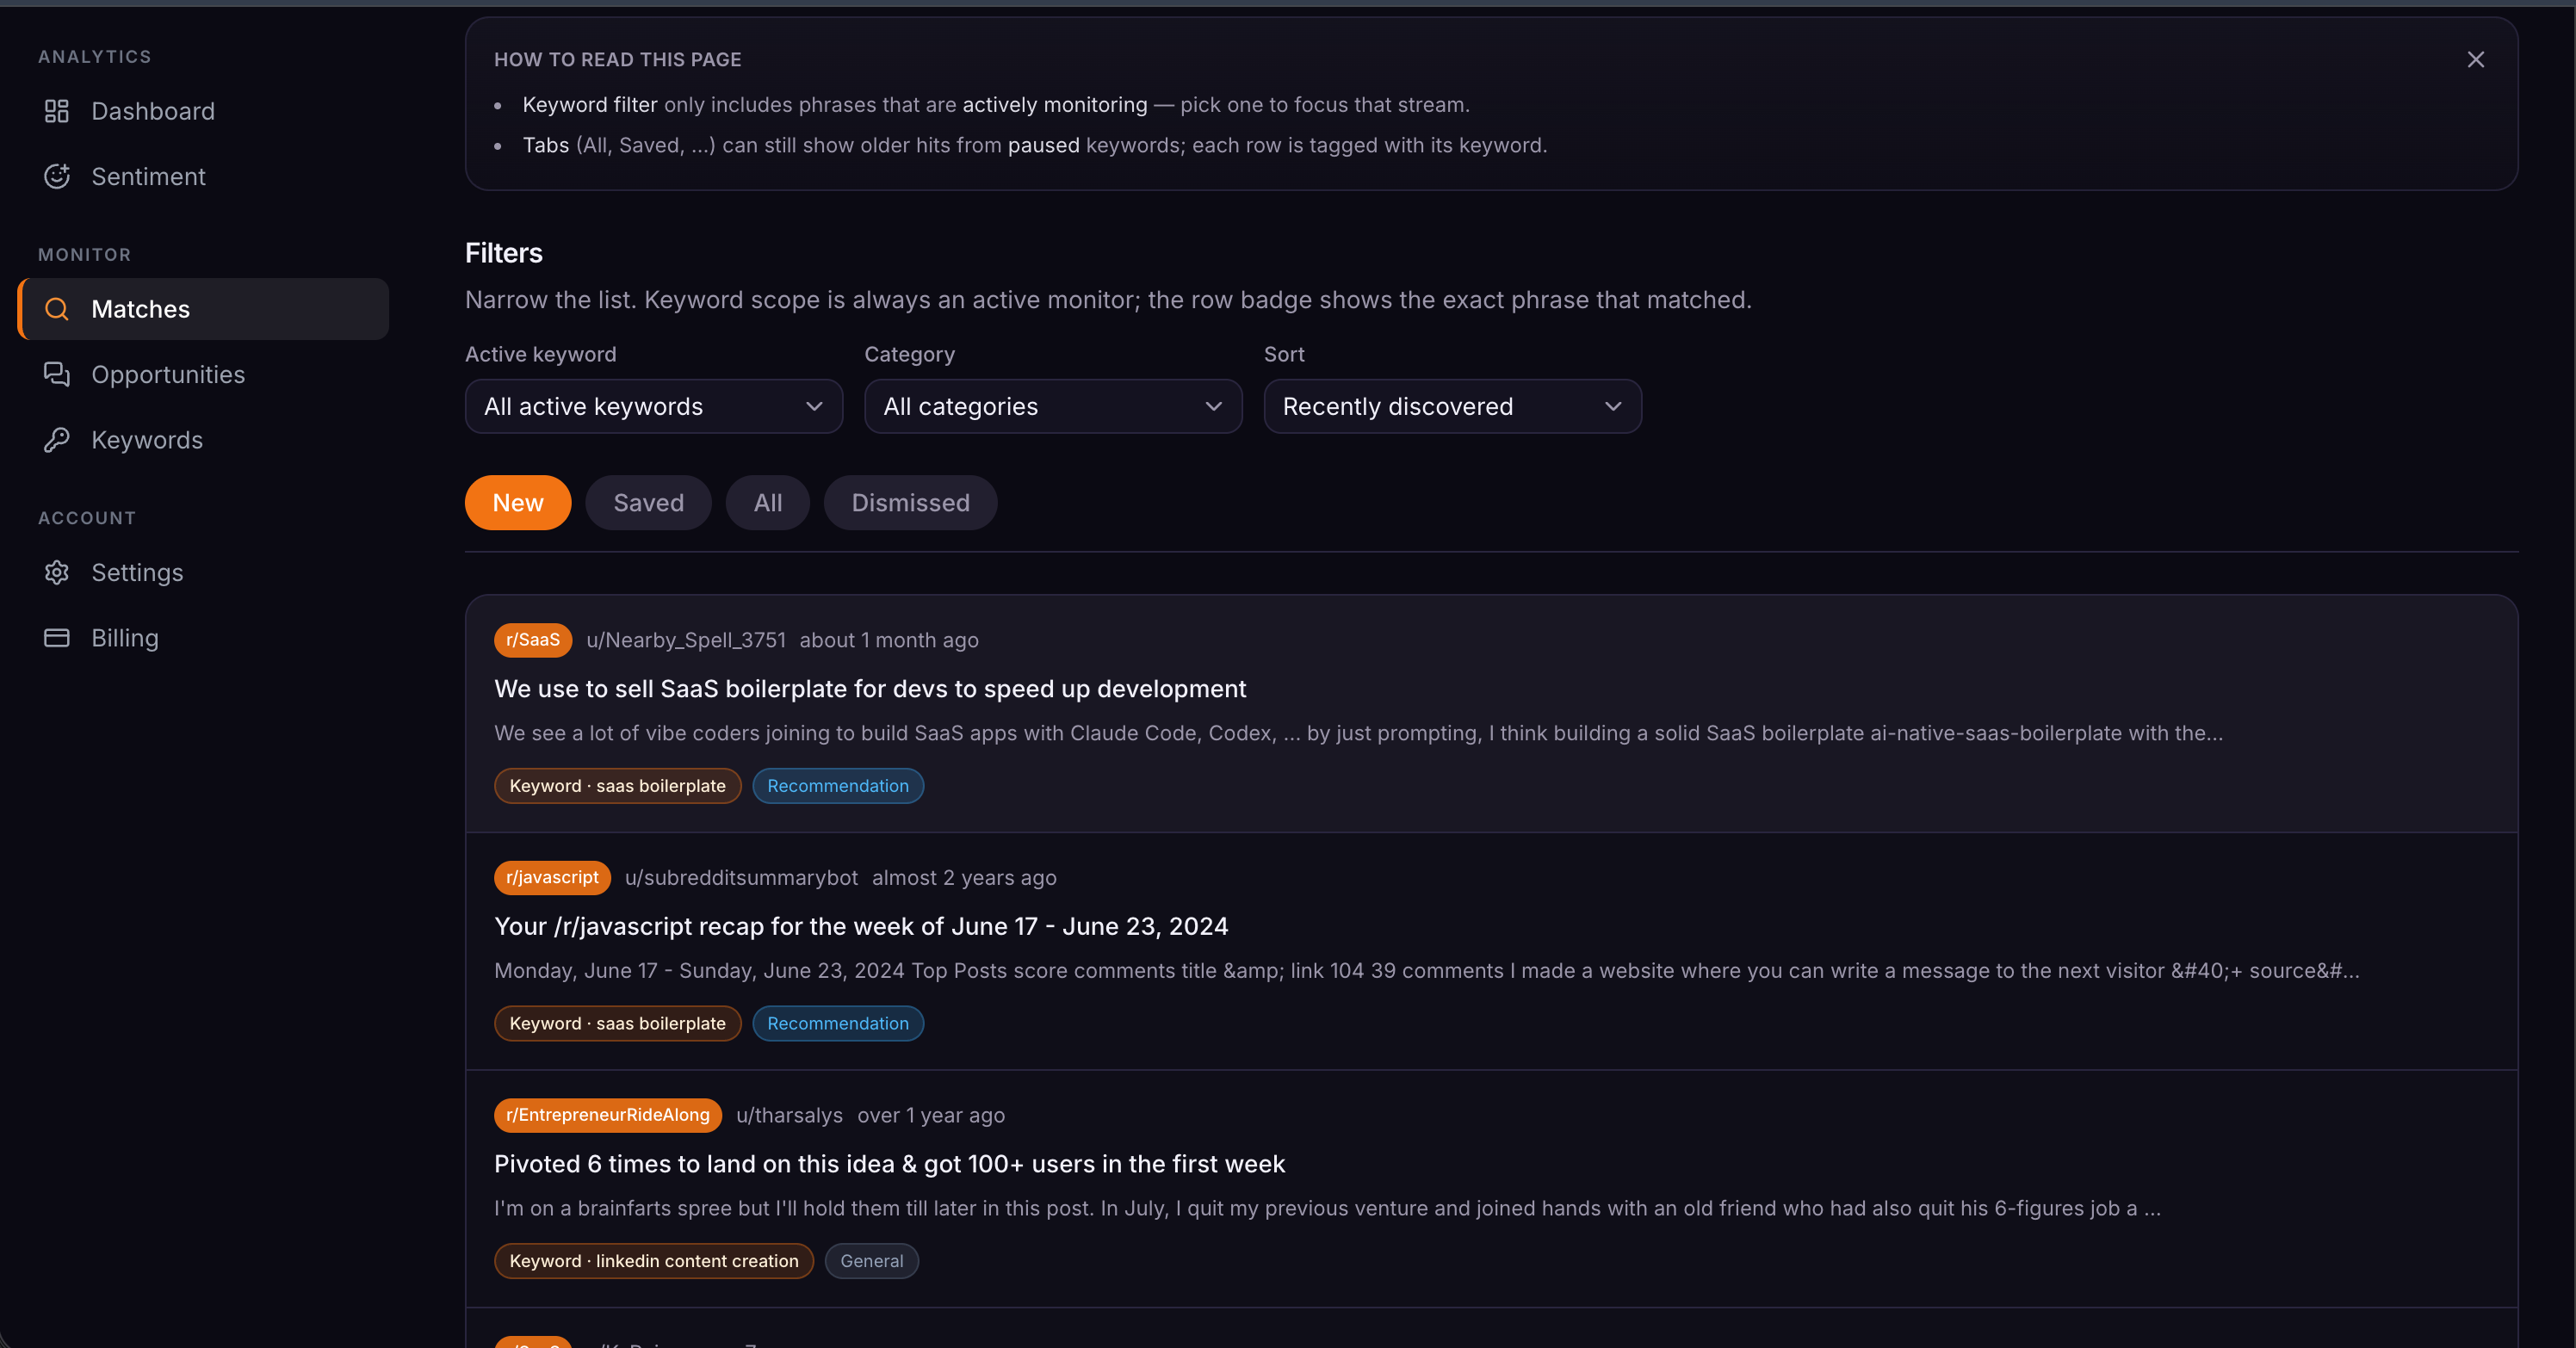This screenshot has width=2576, height=1348.
Task: Click the Keywords key icon
Action: click(57, 440)
